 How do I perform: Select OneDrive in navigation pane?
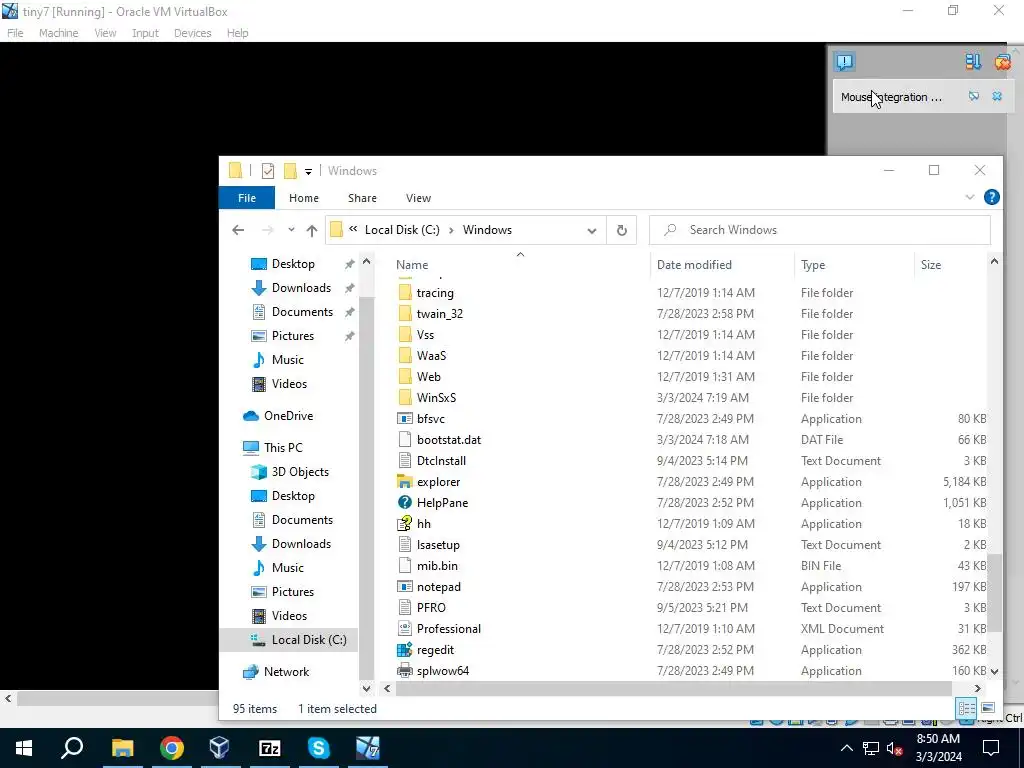288,415
